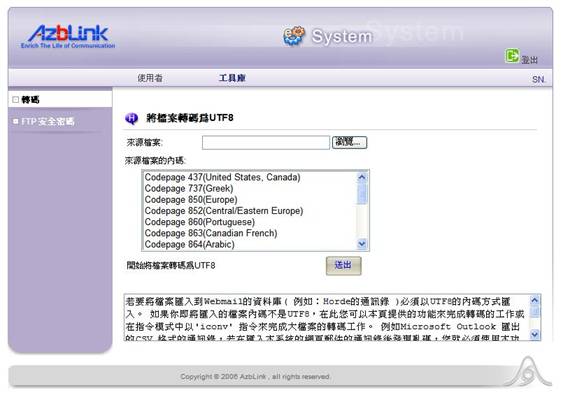Click the AzbLink logo
This screenshot has width=563, height=395.
pos(68,37)
